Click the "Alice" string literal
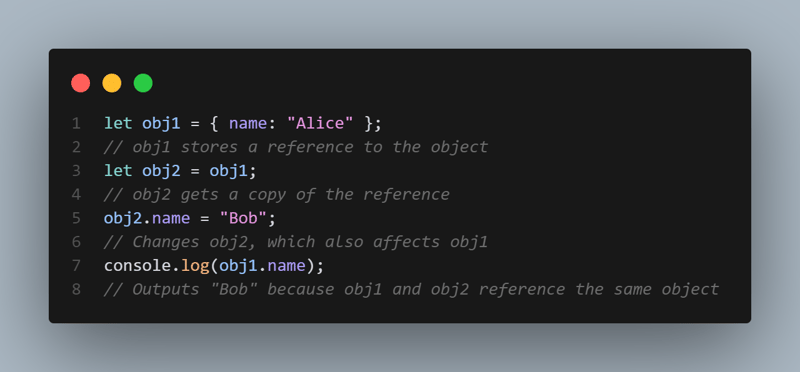The width and height of the screenshot is (800, 372). [320, 123]
